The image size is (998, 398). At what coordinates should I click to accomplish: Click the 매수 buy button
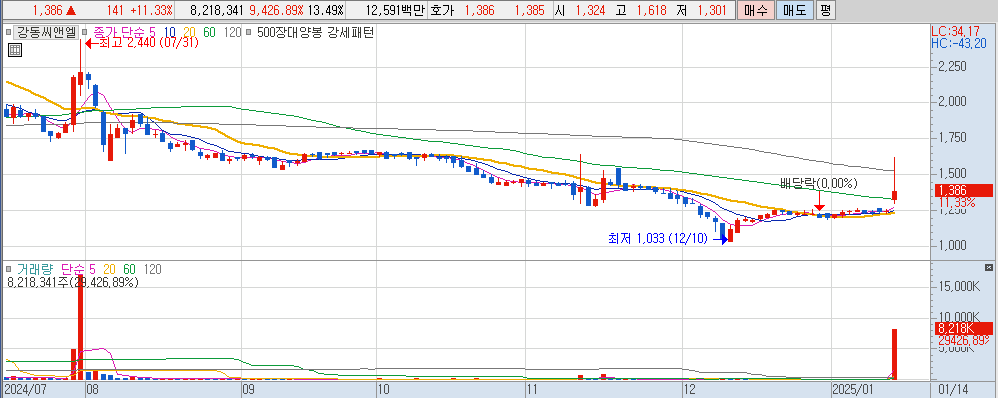(756, 10)
